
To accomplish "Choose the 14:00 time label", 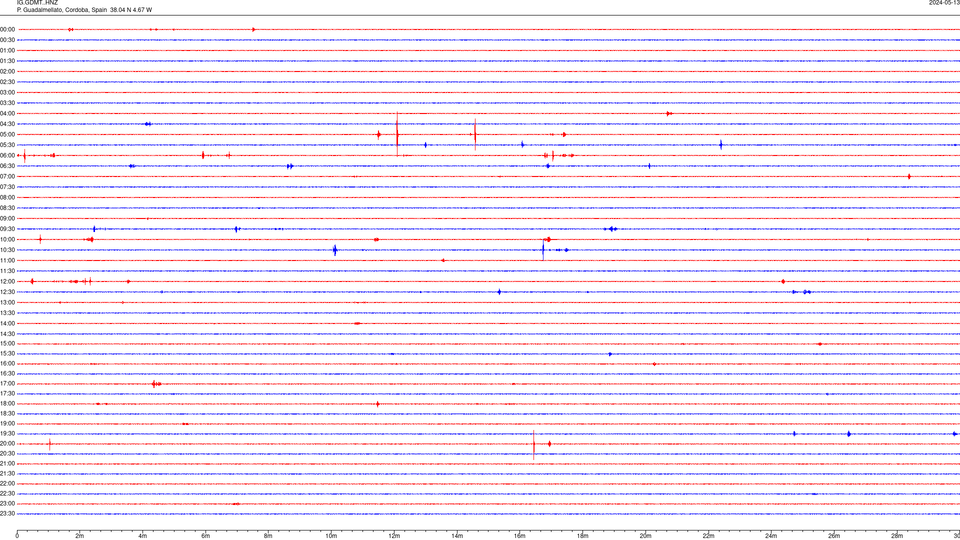I will point(7,323).
